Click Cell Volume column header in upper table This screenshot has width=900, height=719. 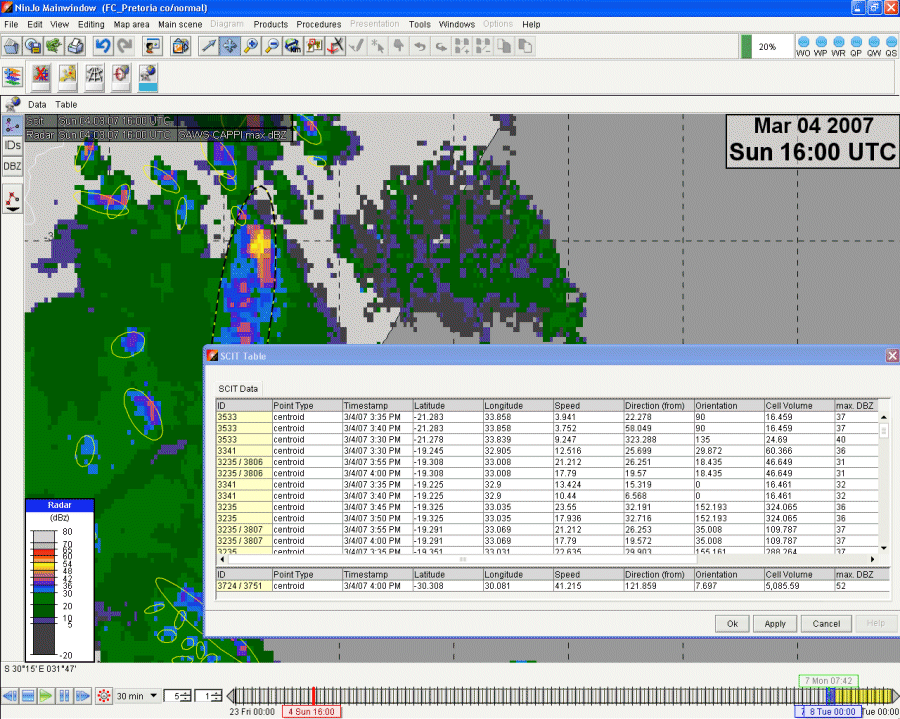pyautogui.click(x=798, y=405)
